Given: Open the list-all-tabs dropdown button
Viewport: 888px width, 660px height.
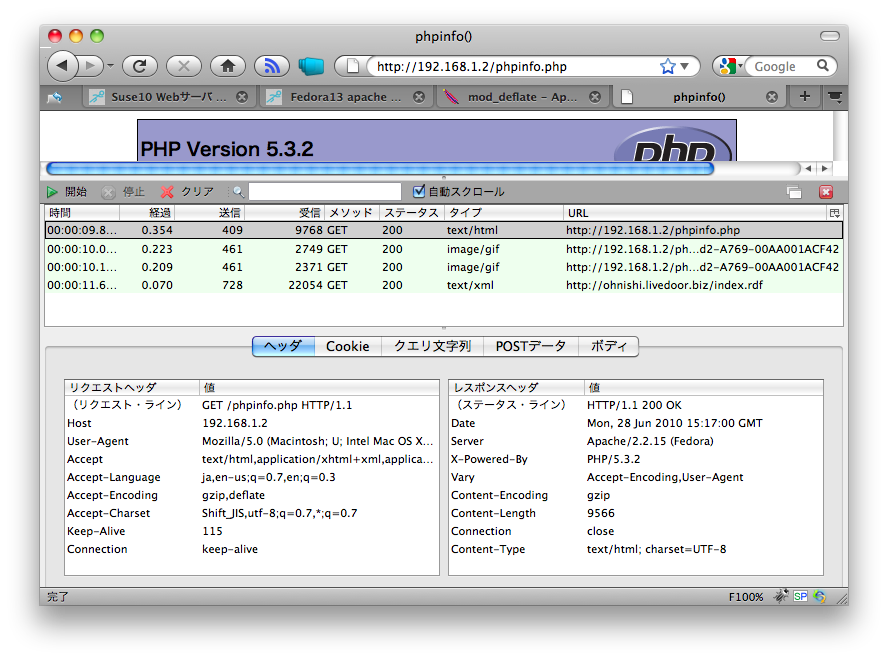Looking at the screenshot, I should (835, 96).
